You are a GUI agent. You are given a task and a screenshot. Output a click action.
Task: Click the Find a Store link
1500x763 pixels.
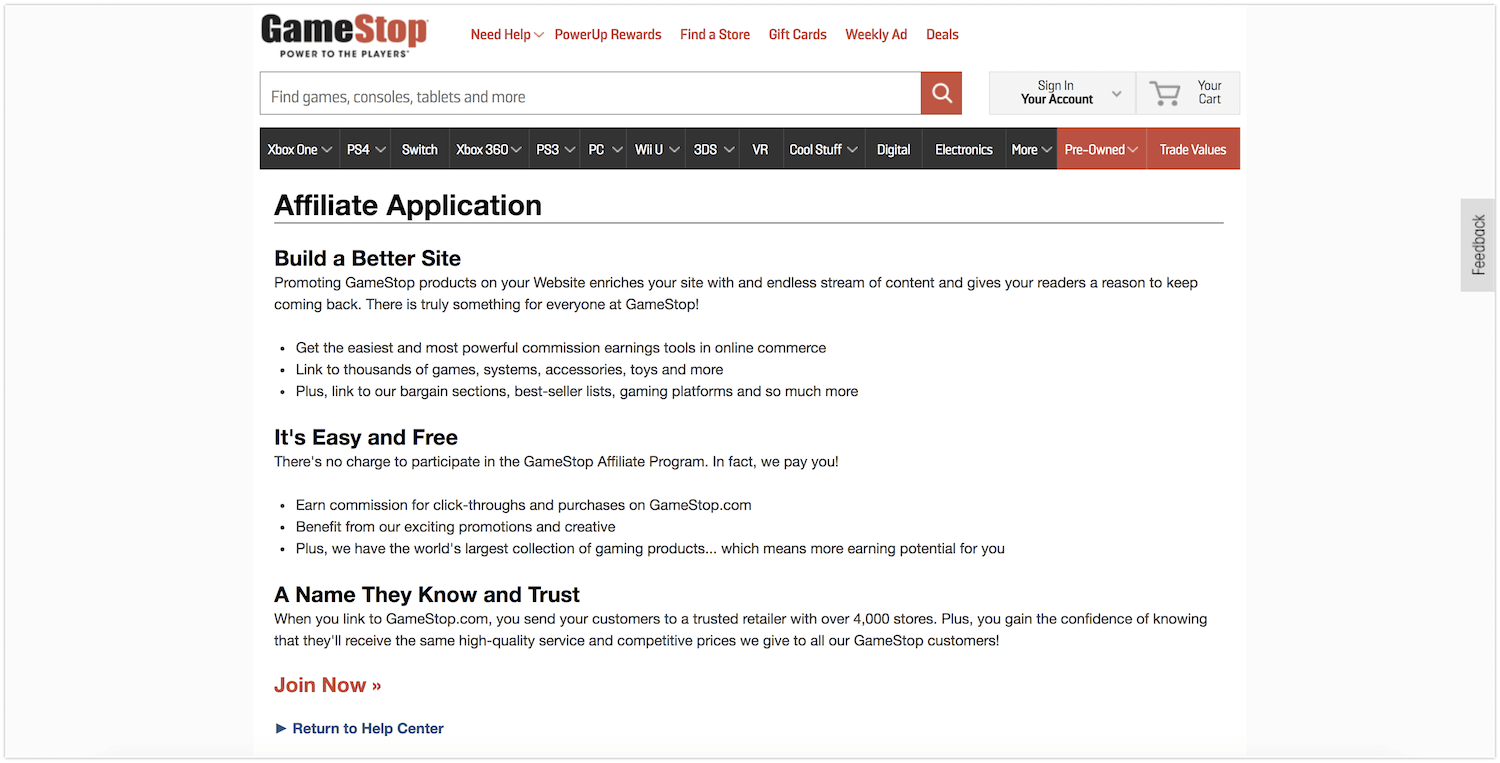click(714, 35)
